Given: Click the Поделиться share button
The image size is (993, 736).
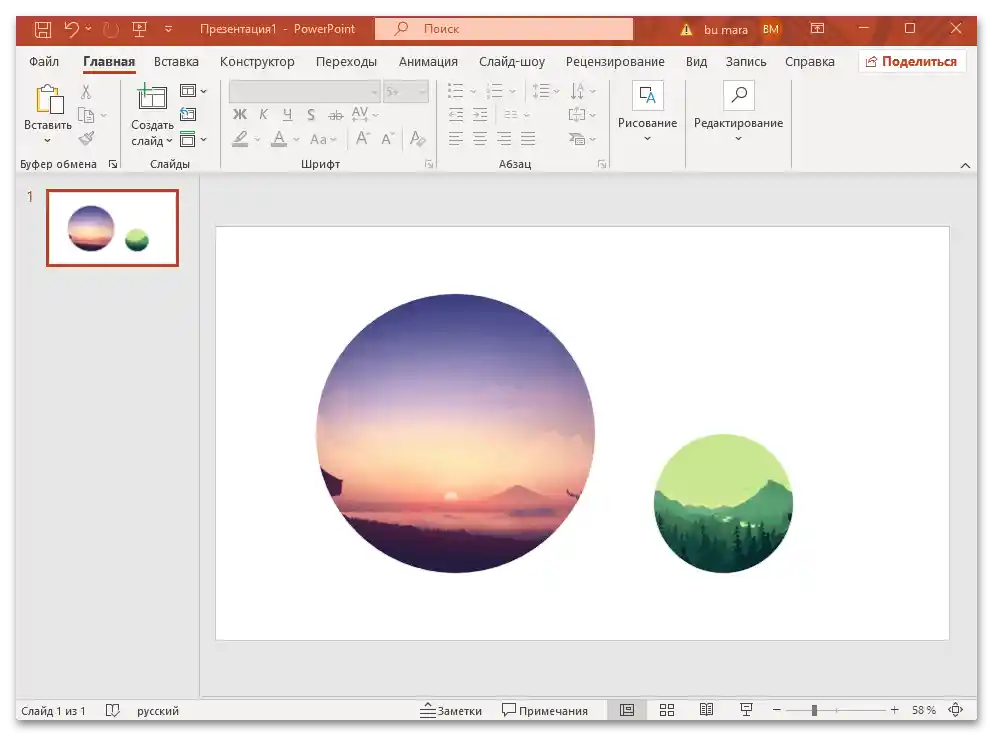Looking at the screenshot, I should pyautogui.click(x=911, y=61).
